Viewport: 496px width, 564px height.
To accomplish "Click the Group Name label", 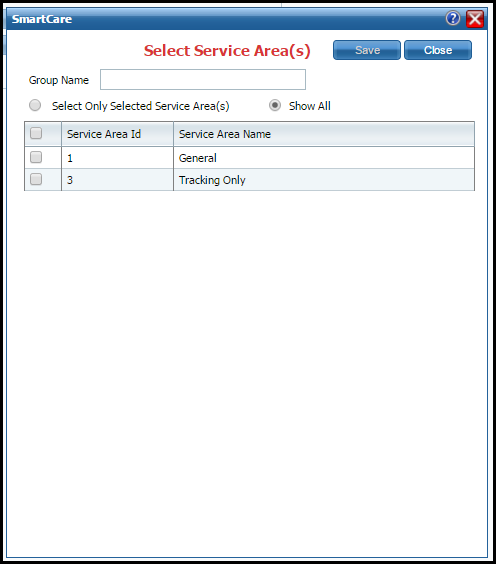I will coord(59,80).
